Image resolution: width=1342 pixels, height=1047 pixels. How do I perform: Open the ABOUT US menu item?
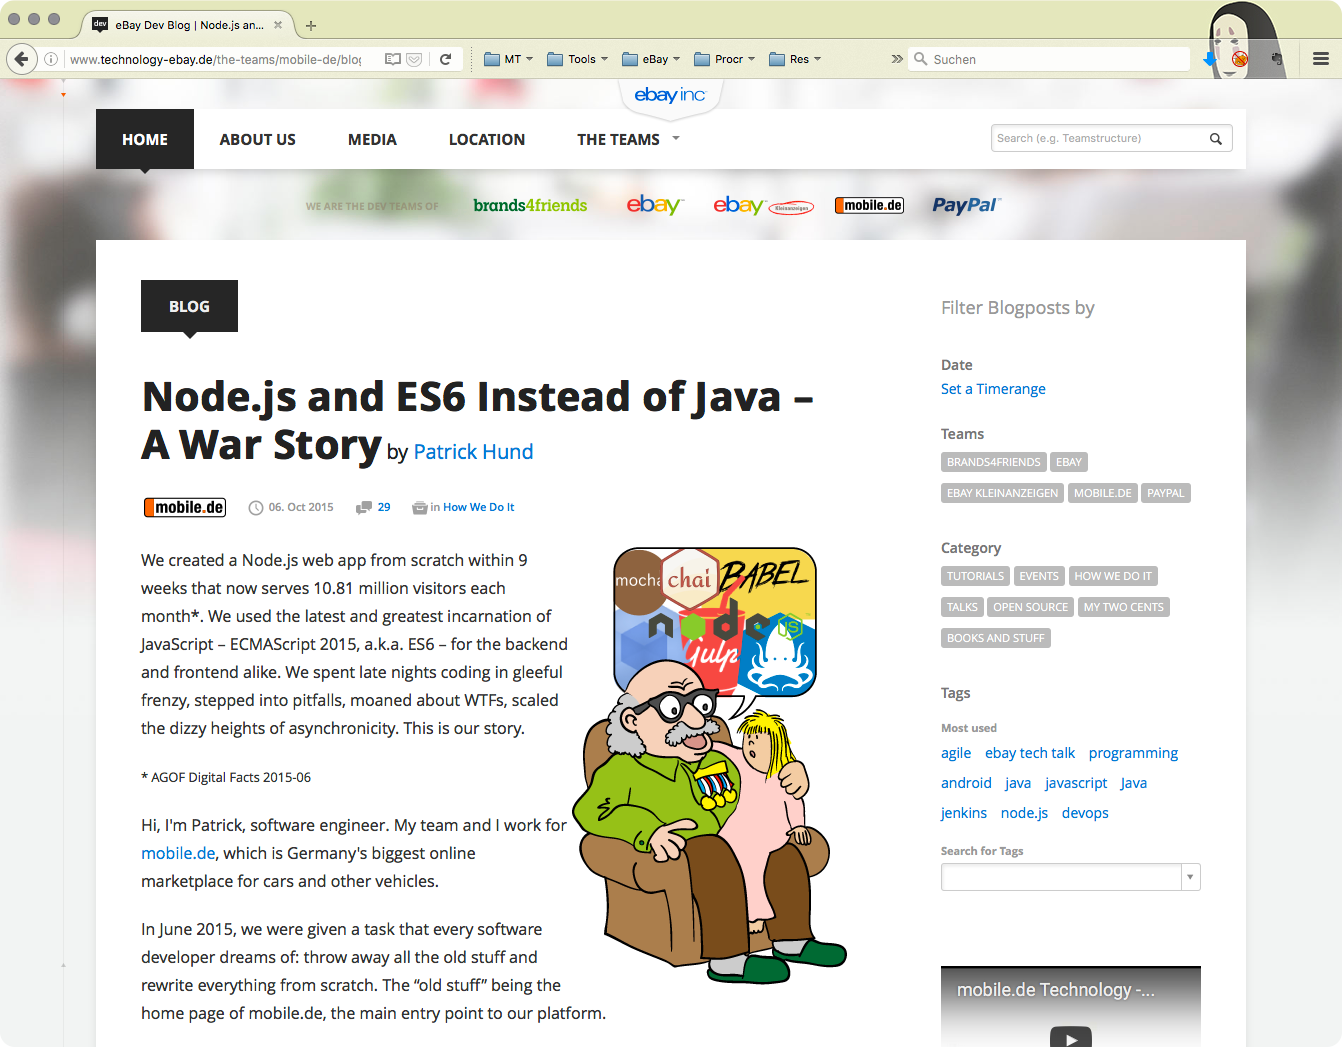point(257,140)
